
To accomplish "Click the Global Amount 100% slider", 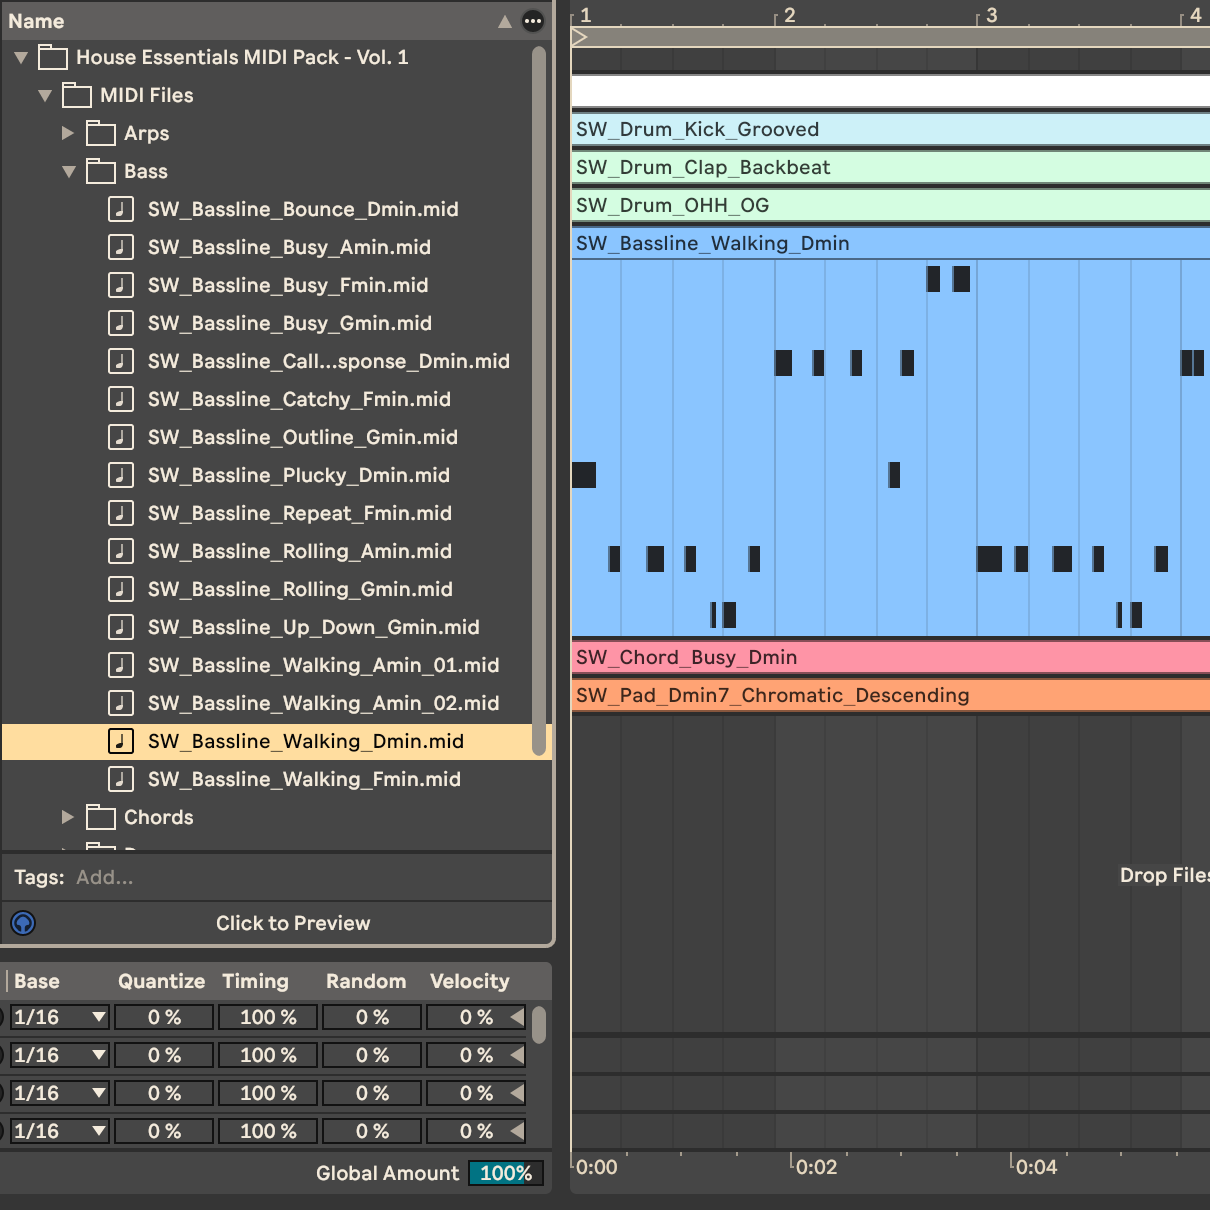I will pos(506,1173).
